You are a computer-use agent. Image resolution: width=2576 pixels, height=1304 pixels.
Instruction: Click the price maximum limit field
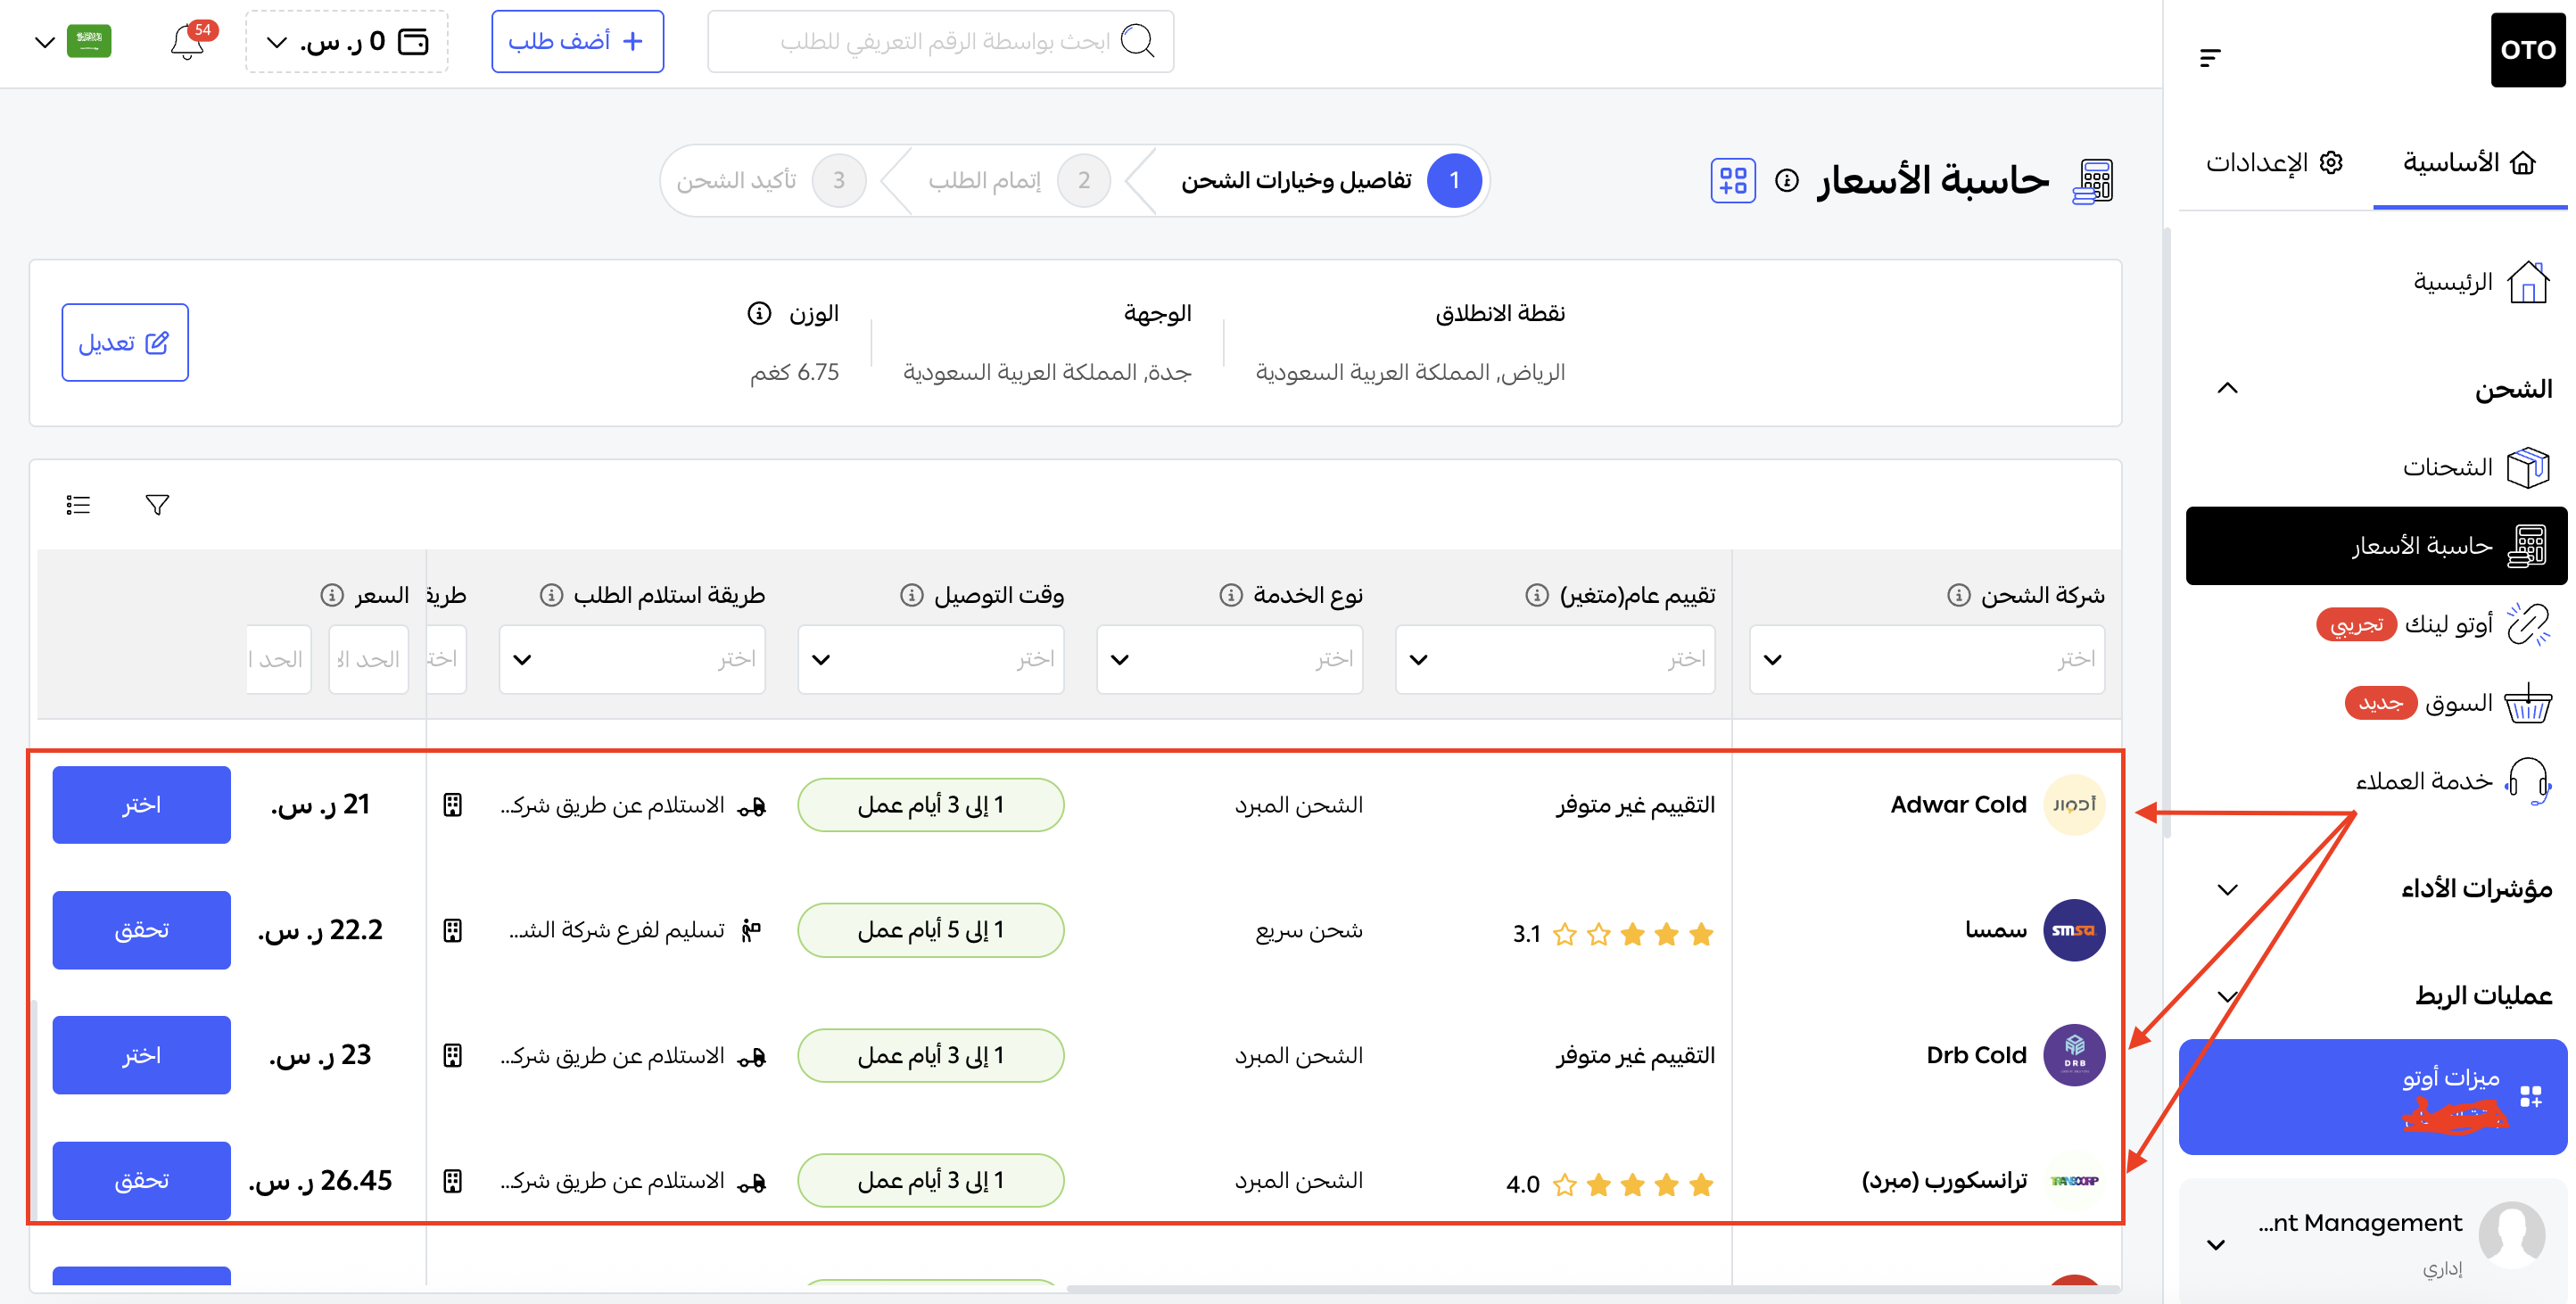point(278,660)
